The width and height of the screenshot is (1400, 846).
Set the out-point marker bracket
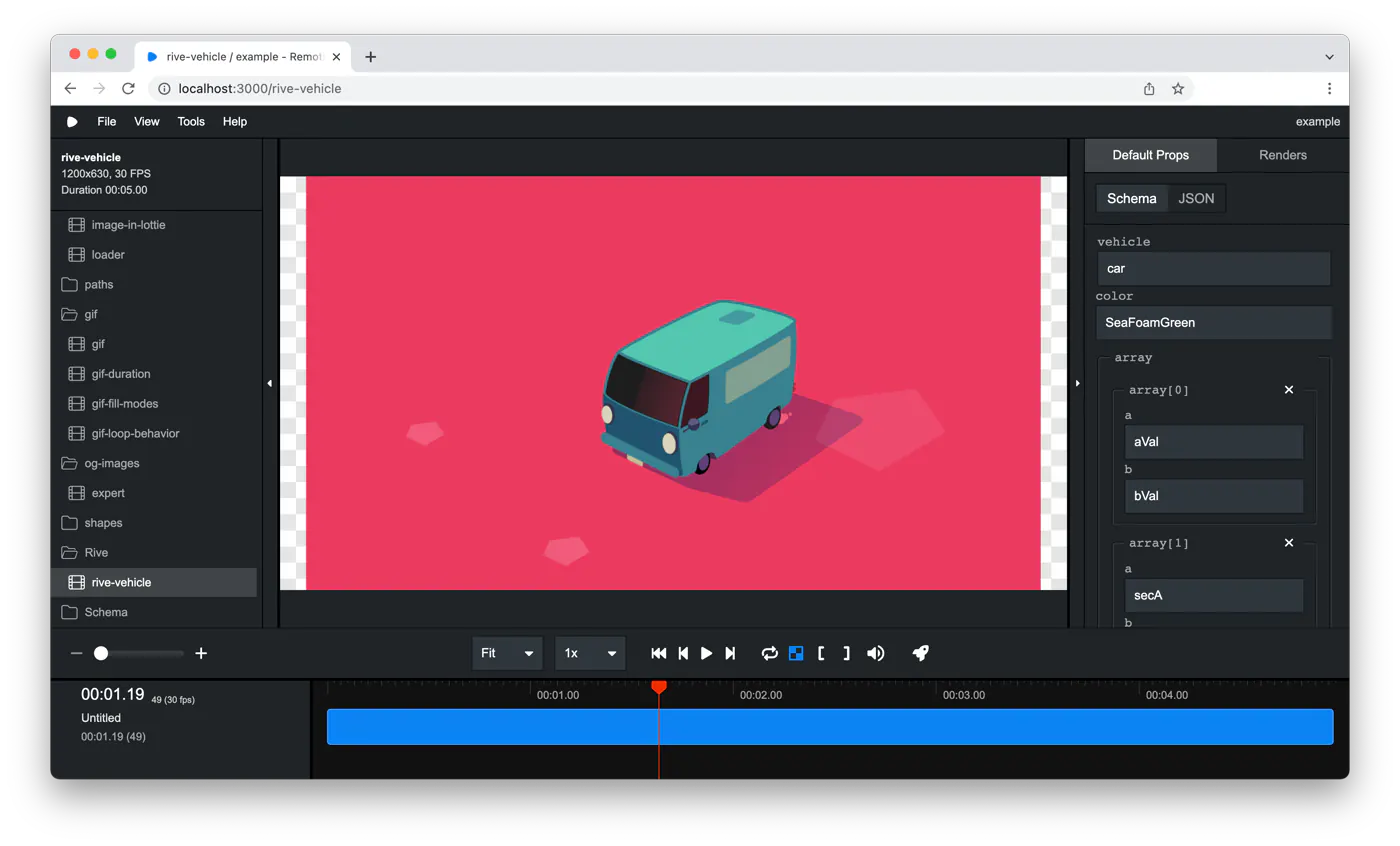pos(846,653)
